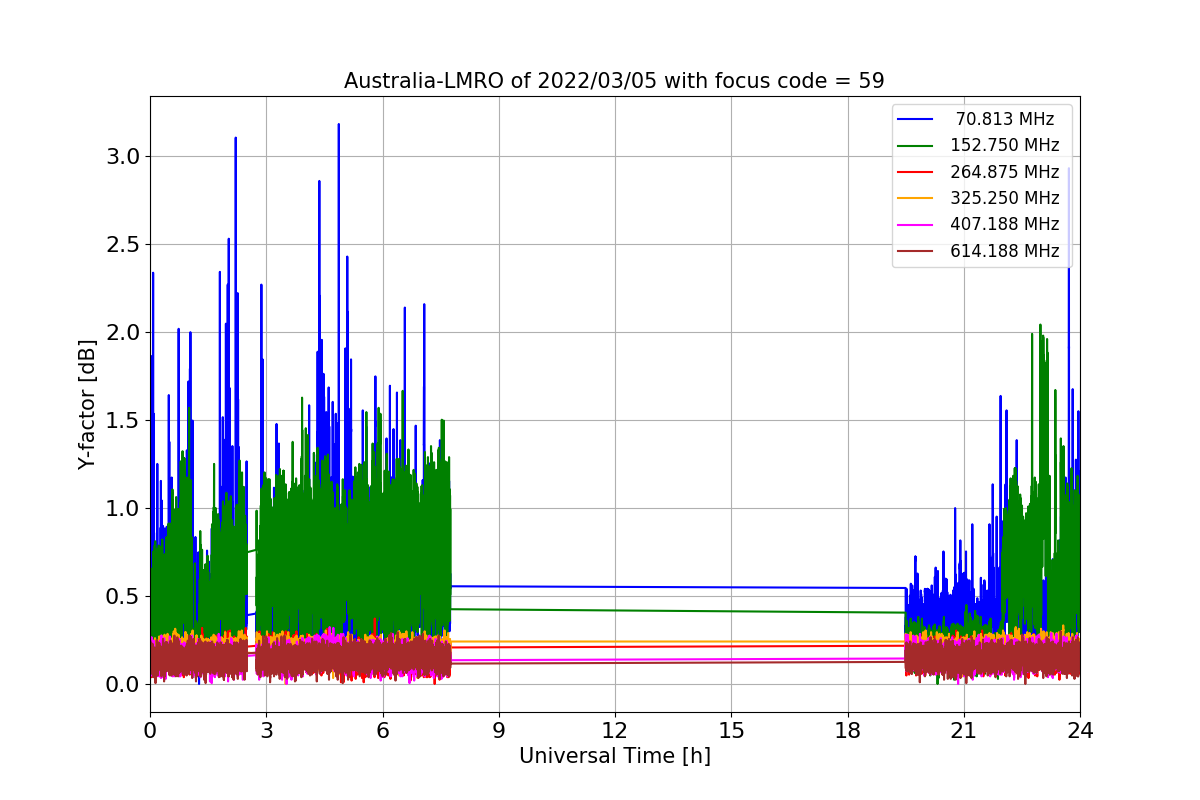Select the 152.750 MHz legend label

pyautogui.click(x=1005, y=145)
